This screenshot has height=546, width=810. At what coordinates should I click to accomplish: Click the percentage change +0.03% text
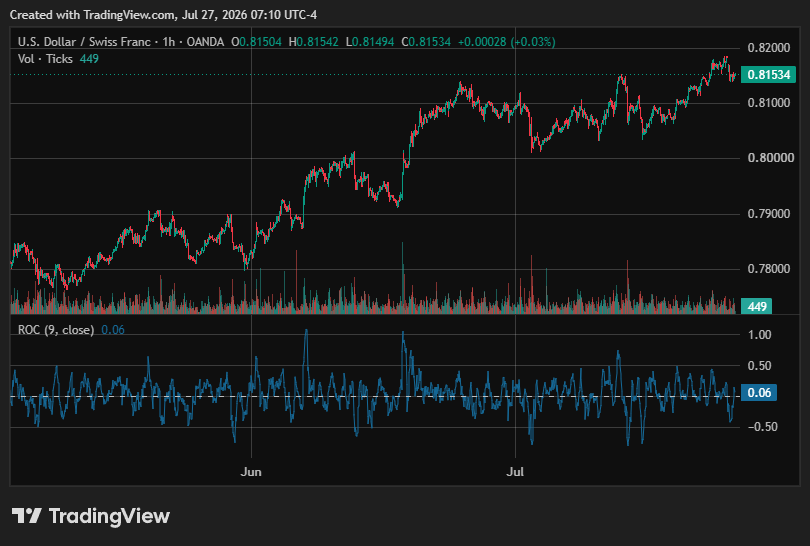point(533,42)
